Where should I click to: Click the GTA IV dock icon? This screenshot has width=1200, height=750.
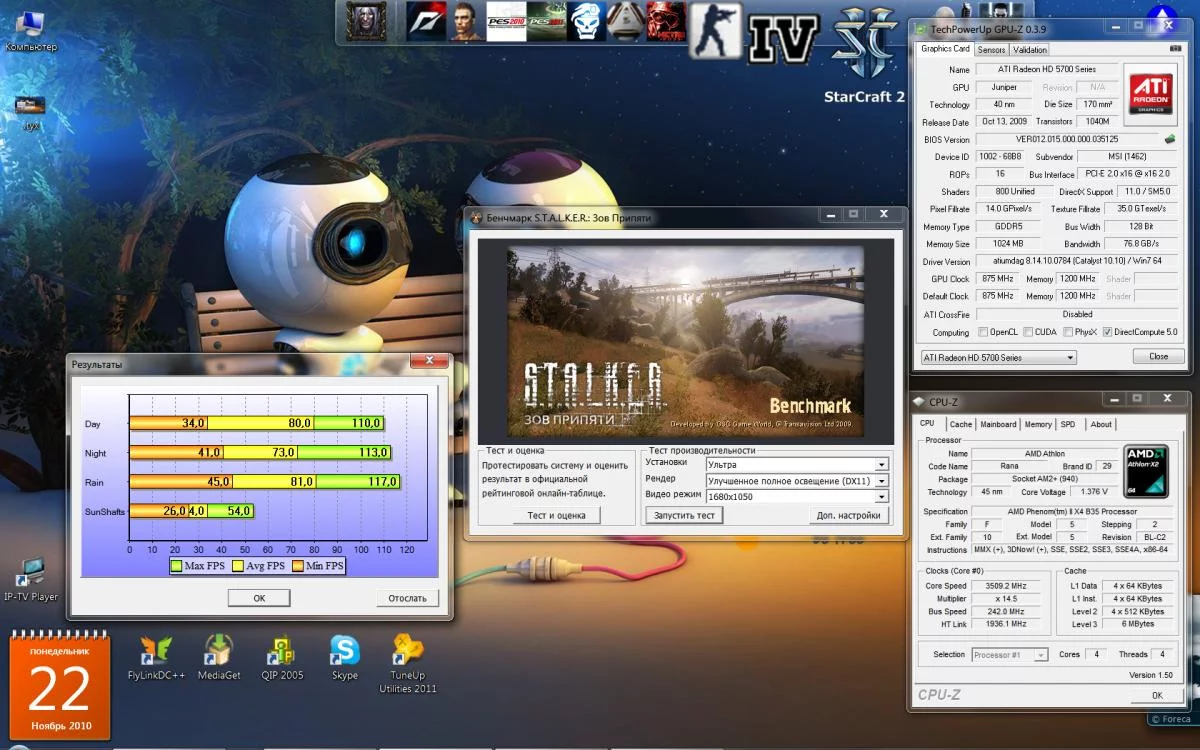783,39
